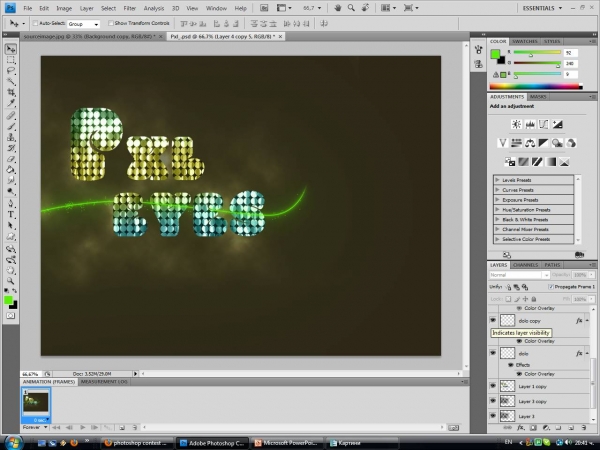Switch to Microsoft PowerPoint in the taskbar
Viewport: 600px width, 450px height.
click(287, 443)
